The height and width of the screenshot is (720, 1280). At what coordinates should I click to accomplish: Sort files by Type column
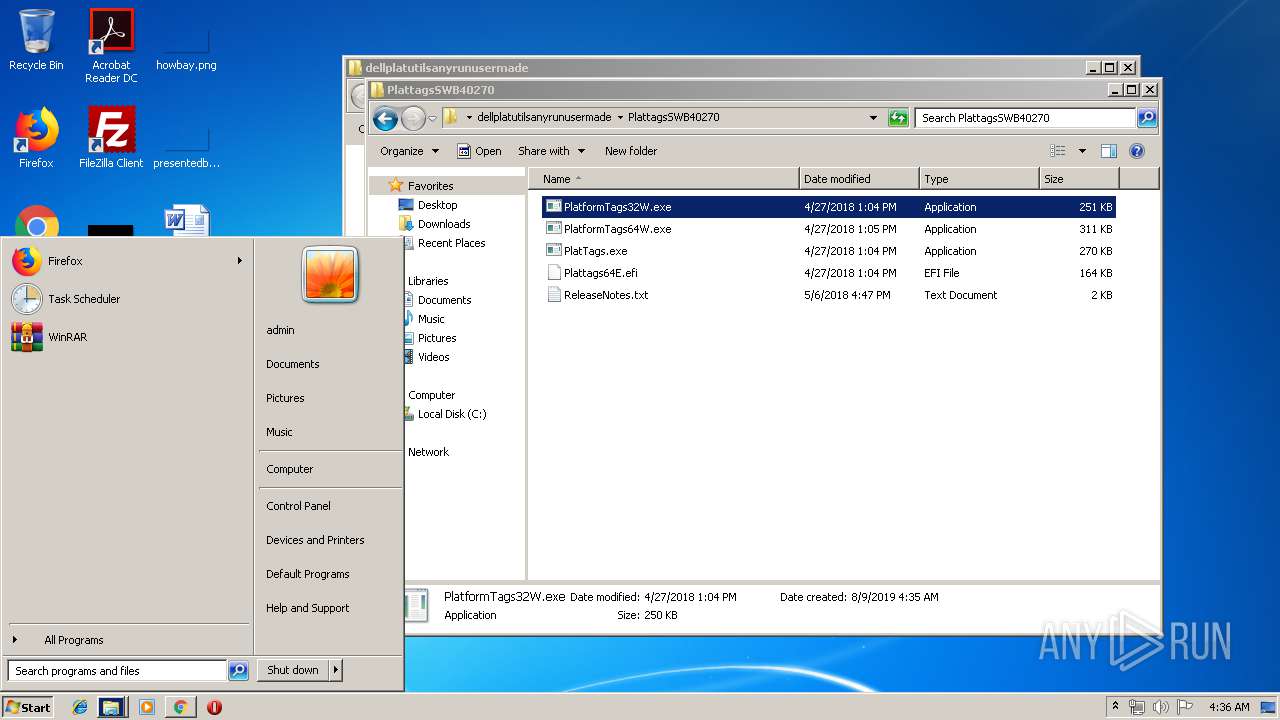coord(980,179)
